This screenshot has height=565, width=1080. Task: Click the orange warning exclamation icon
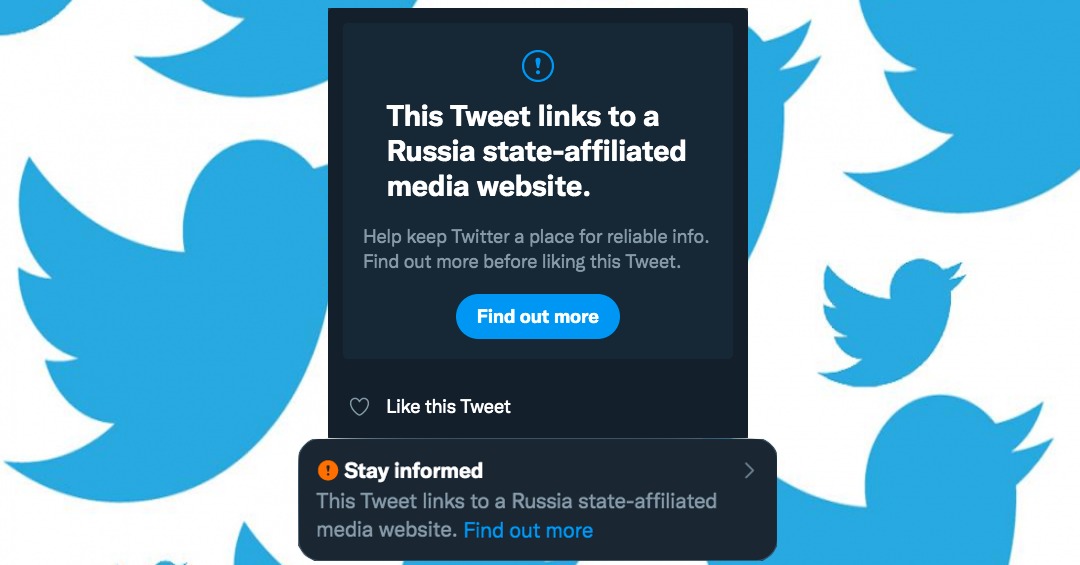(328, 470)
